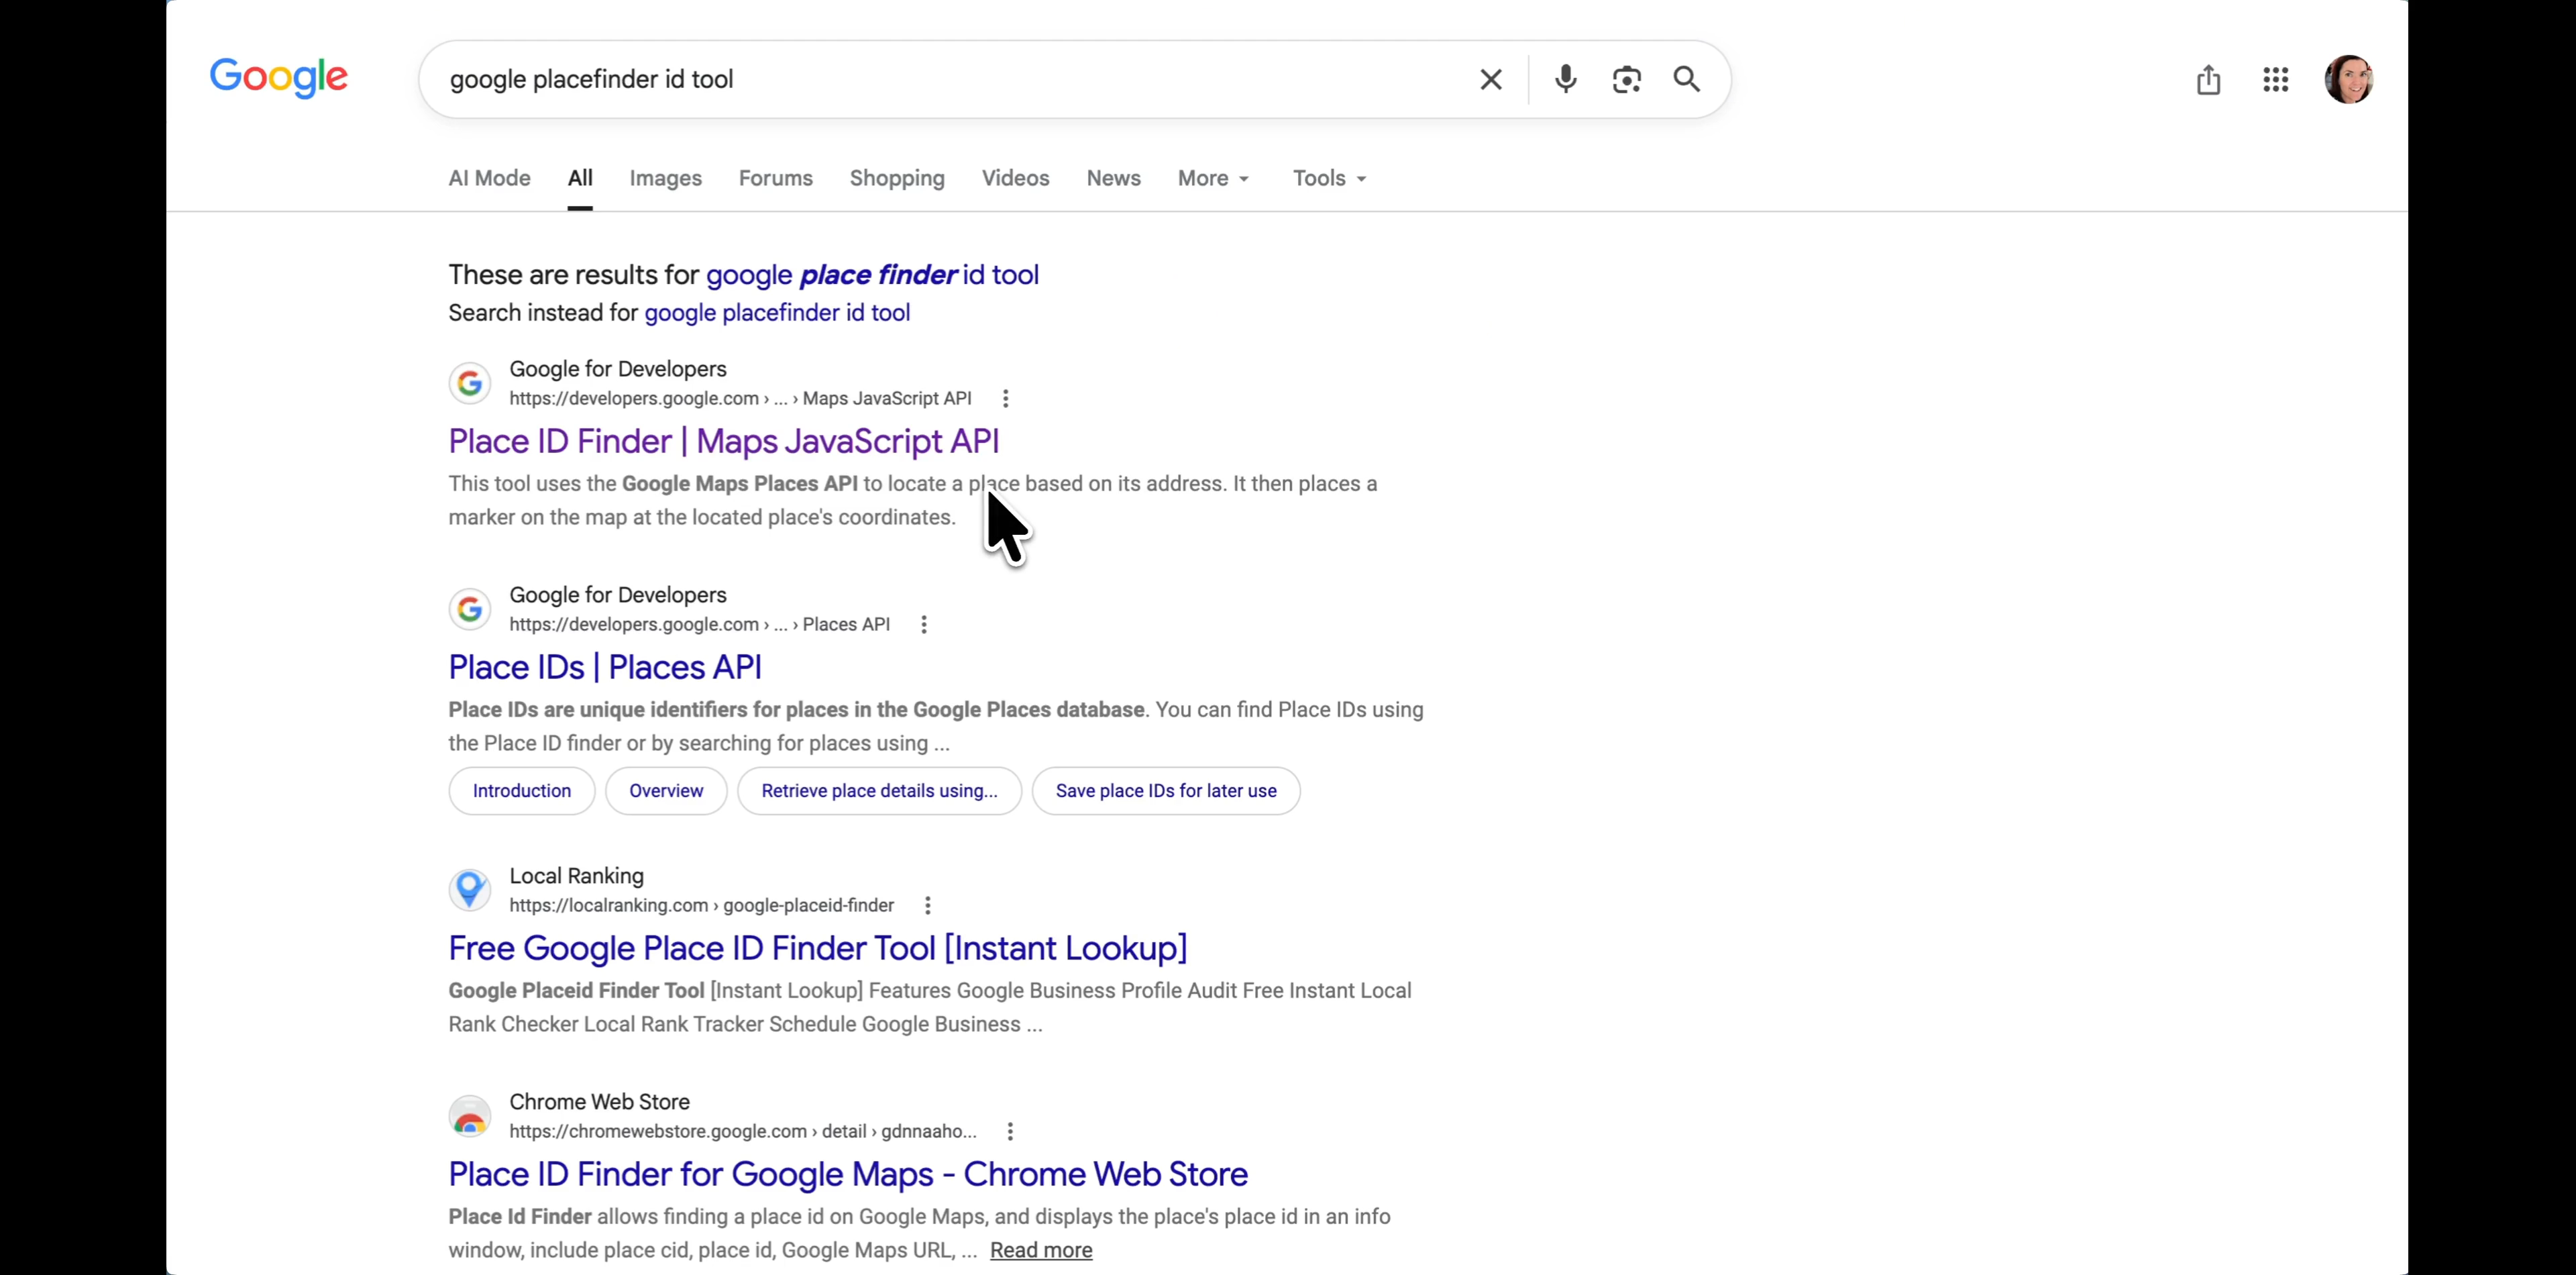
Task: Open options menu for Local Ranking result
Action: pos(927,905)
